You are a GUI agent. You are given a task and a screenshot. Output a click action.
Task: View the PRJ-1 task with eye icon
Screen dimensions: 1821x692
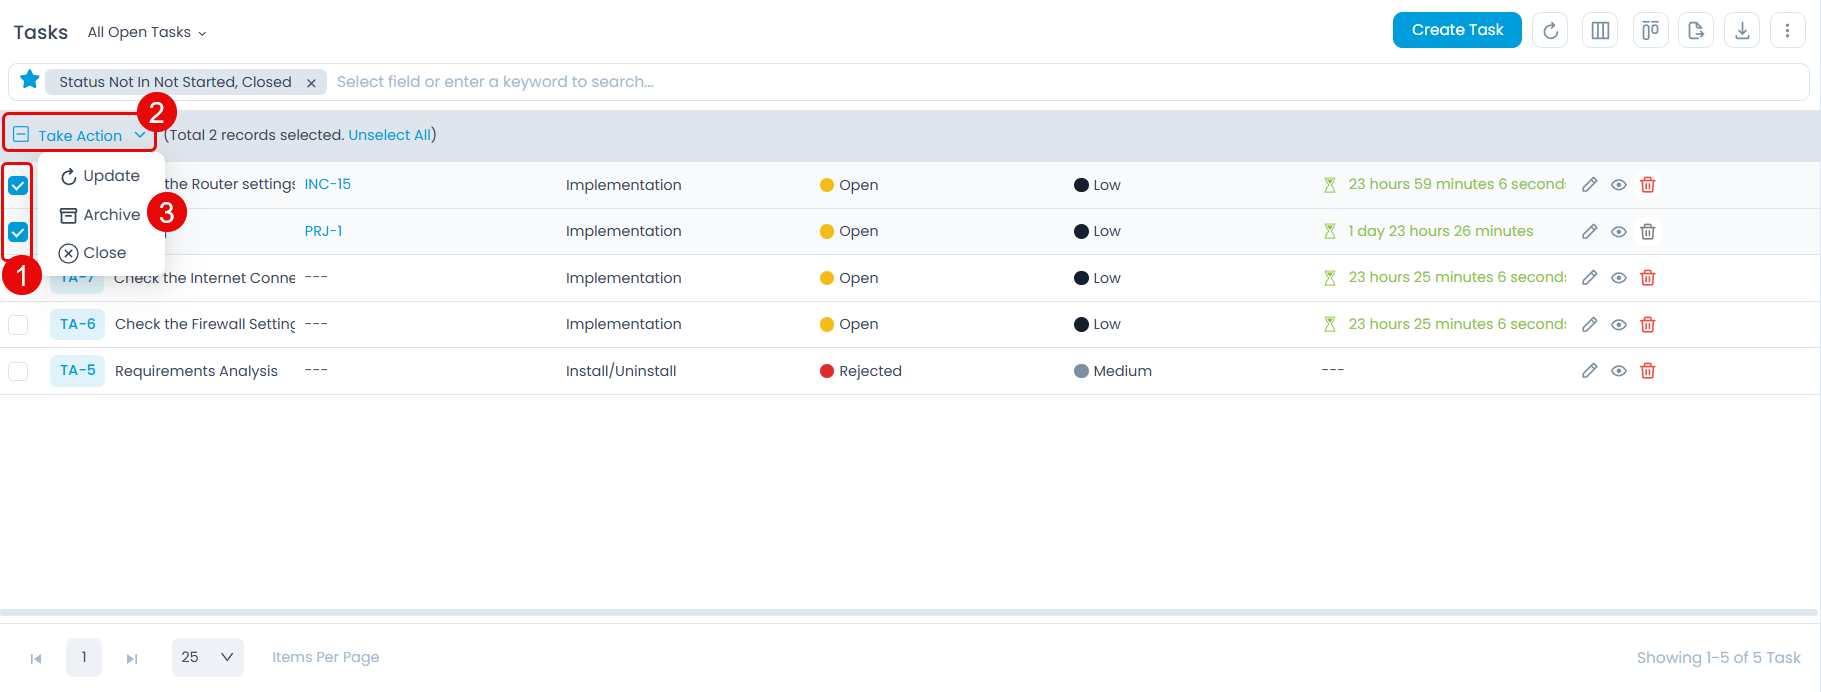coord(1618,232)
